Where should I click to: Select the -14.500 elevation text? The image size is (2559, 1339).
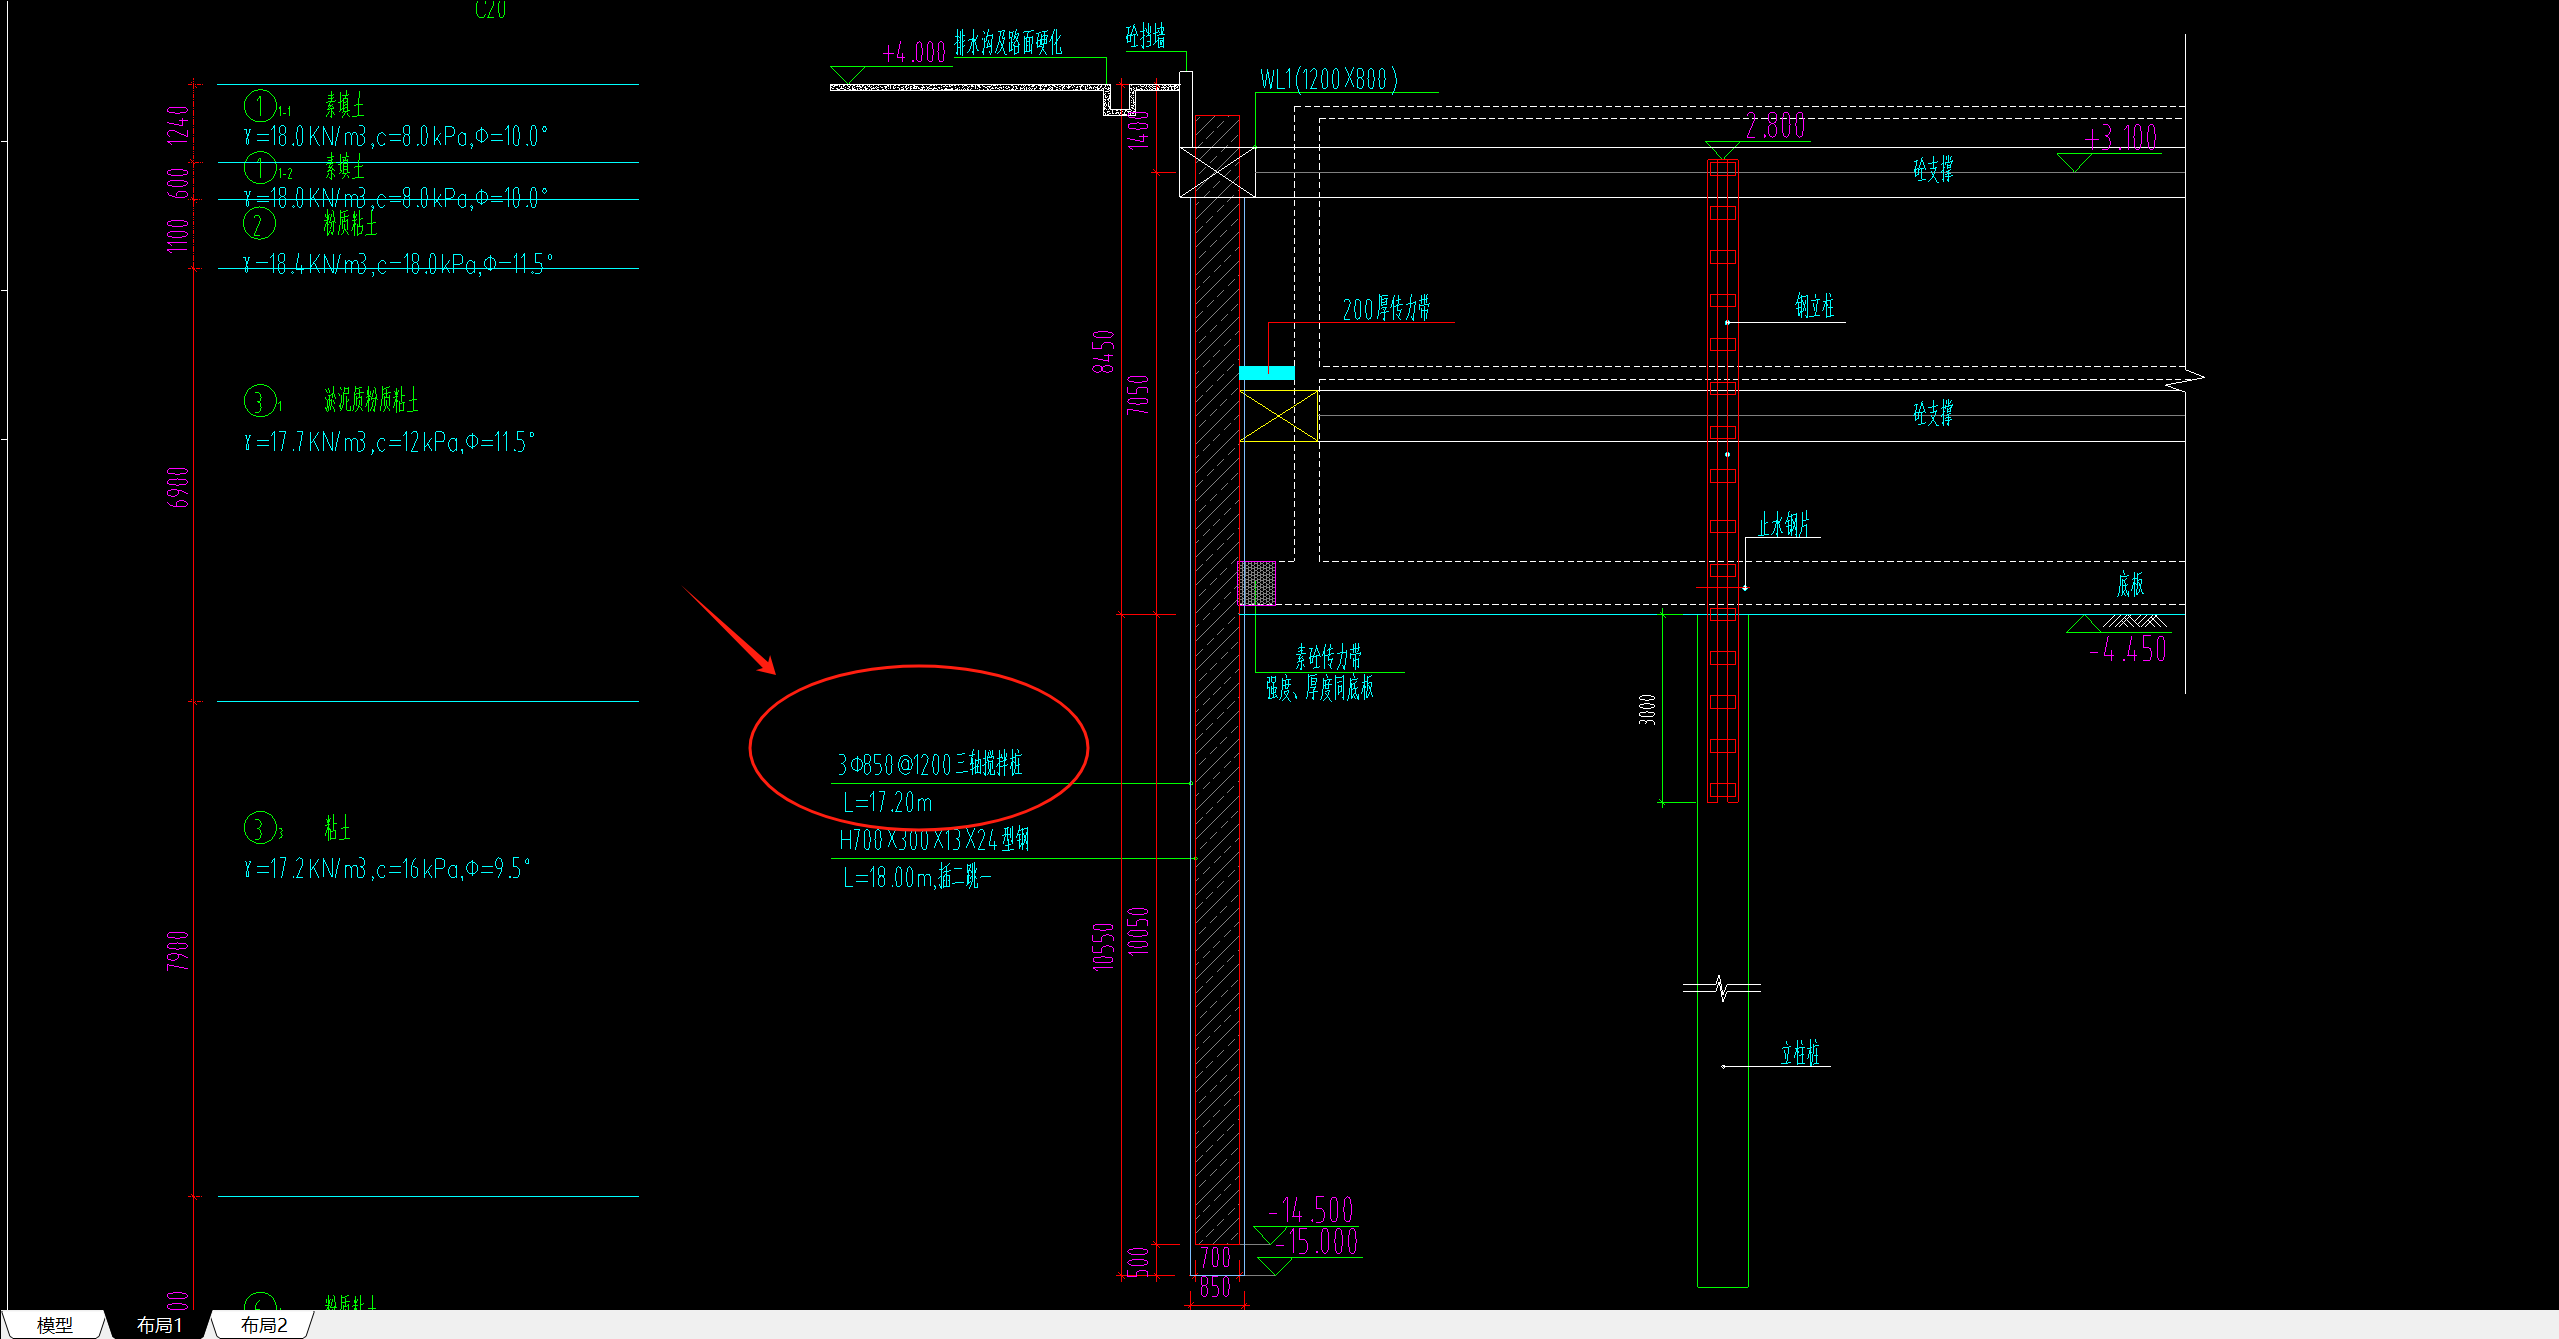pos(1311,1211)
